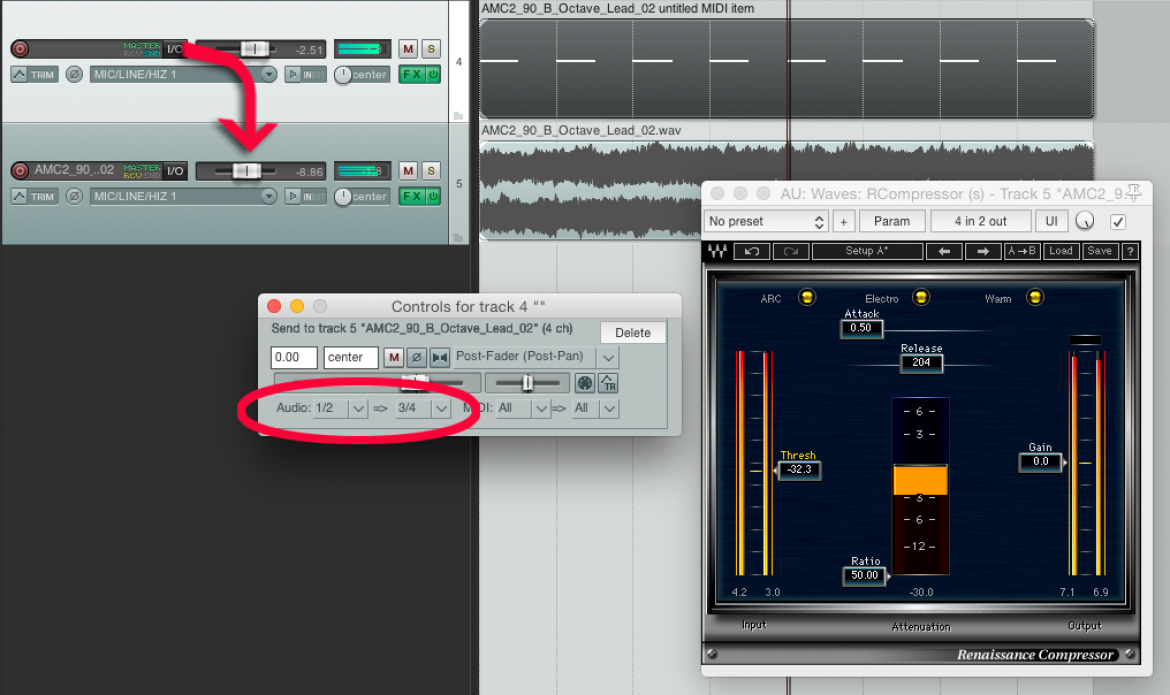Click the Waves logo in the plugin toolbar
This screenshot has height=695, width=1170.
coord(718,252)
